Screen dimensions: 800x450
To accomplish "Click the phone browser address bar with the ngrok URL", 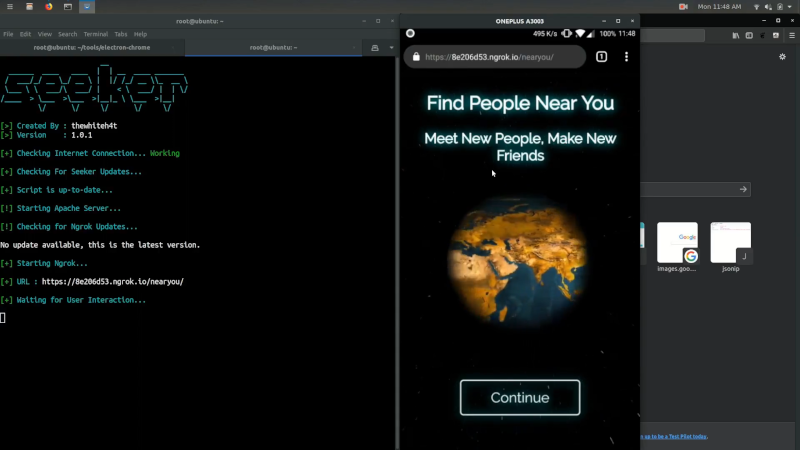I will [x=494, y=57].
